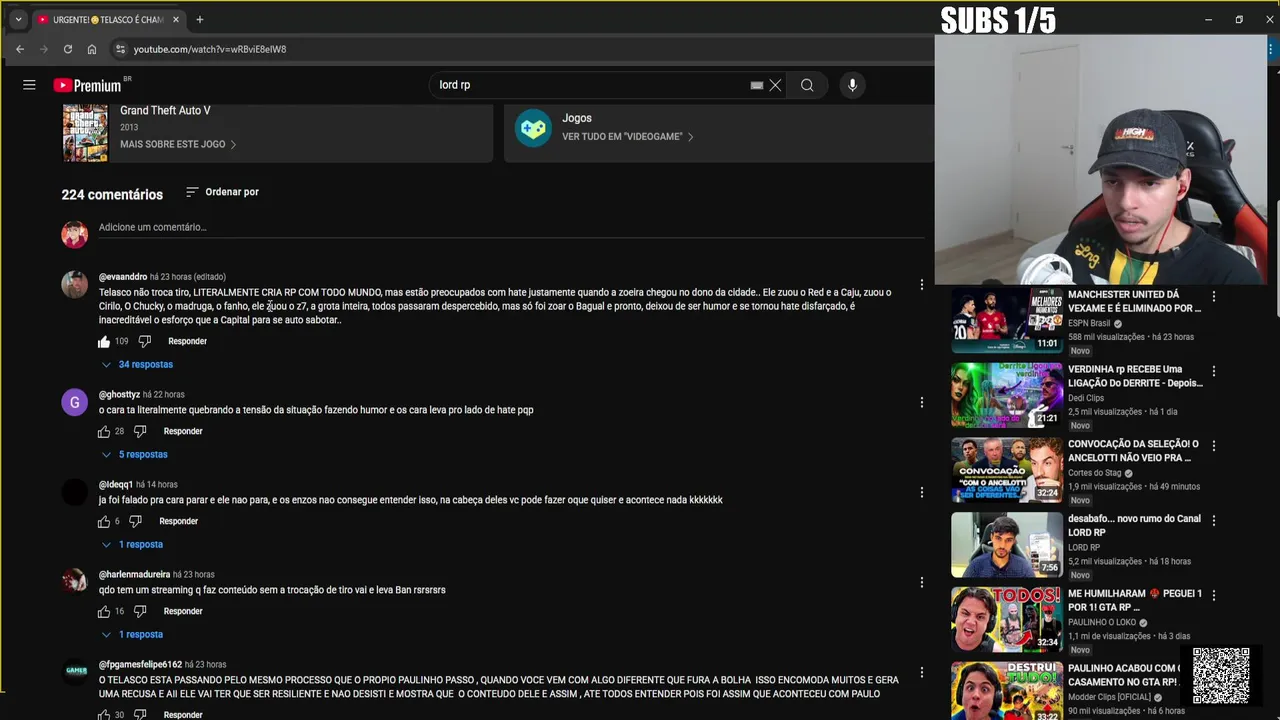Open ME HUMILHARAM video title

[x=1134, y=600]
